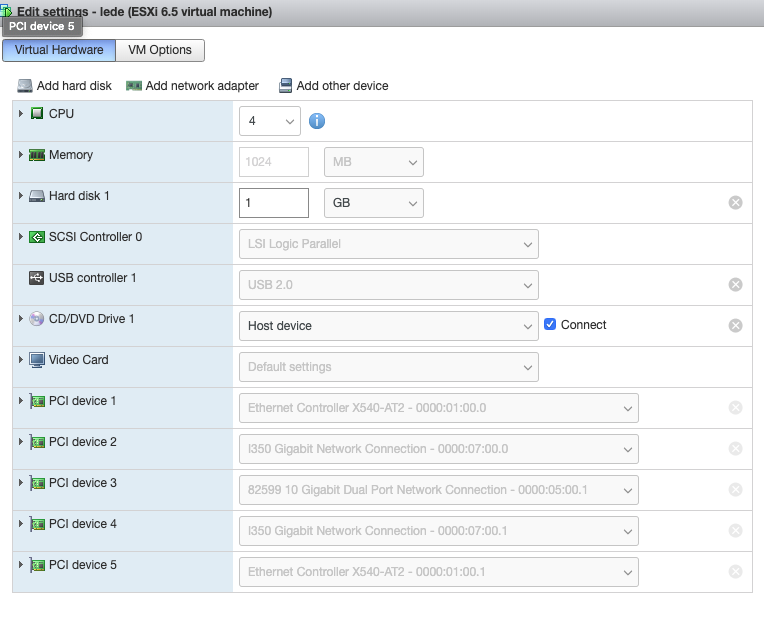Remove USB controller 1 with its X icon
Image resolution: width=764 pixels, height=631 pixels.
(x=735, y=285)
